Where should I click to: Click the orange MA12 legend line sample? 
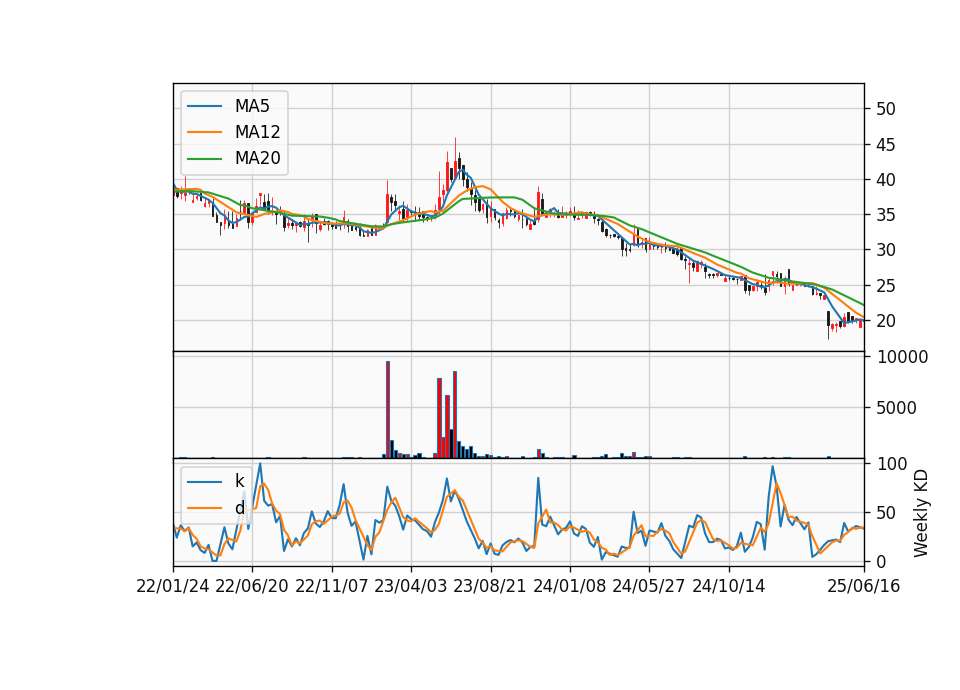point(204,132)
